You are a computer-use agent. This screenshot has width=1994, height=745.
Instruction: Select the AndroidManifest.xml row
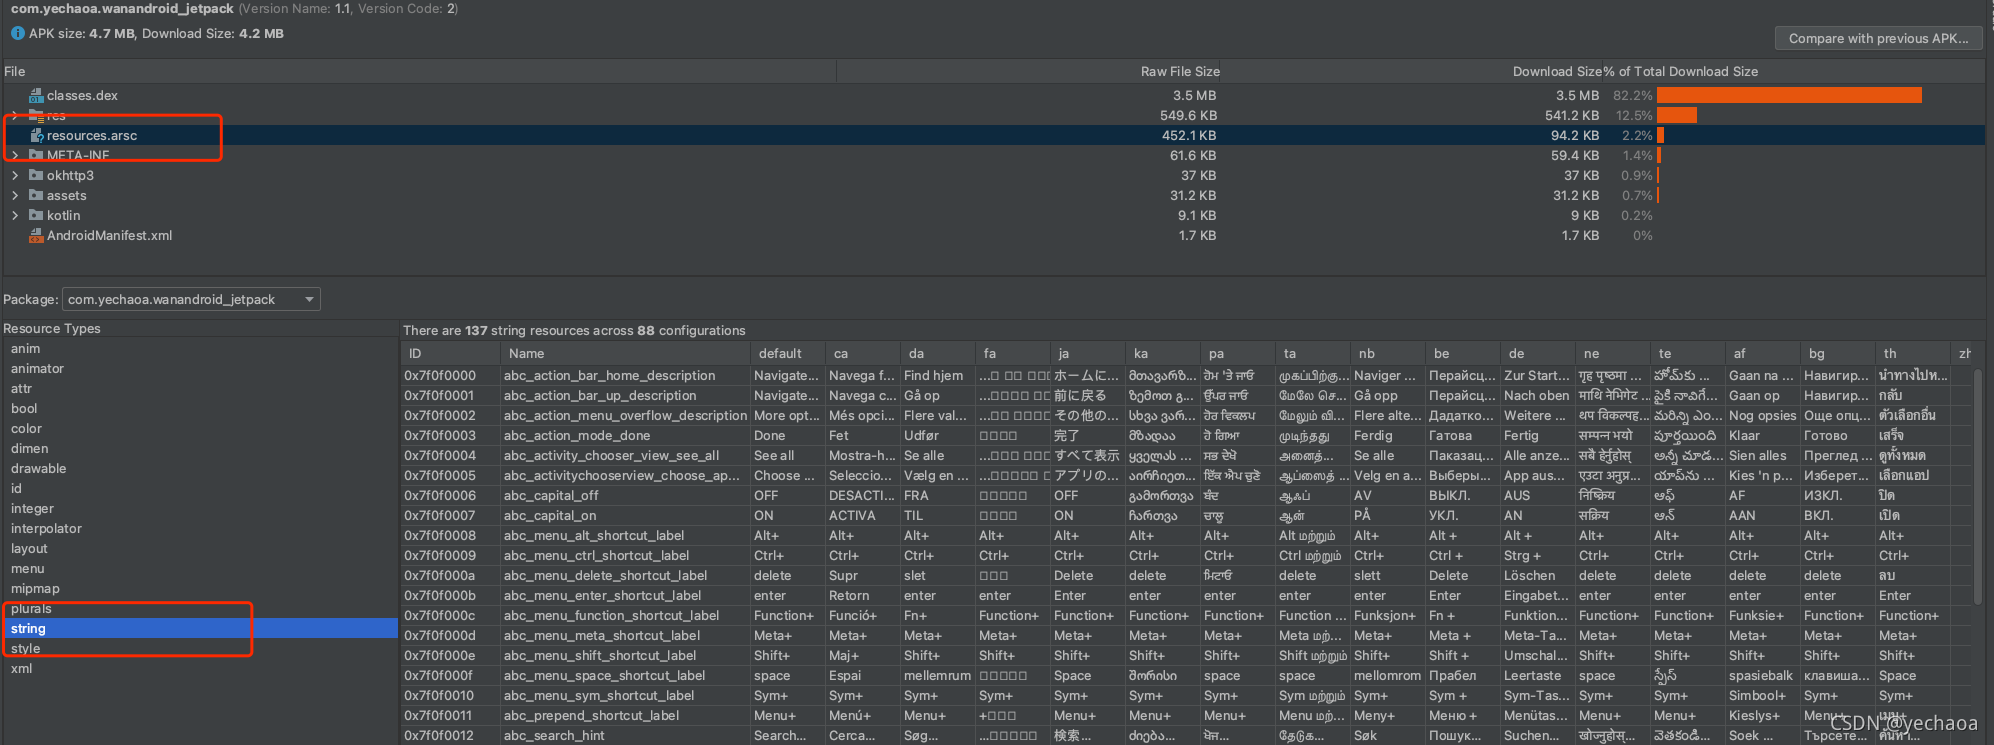coord(994,236)
